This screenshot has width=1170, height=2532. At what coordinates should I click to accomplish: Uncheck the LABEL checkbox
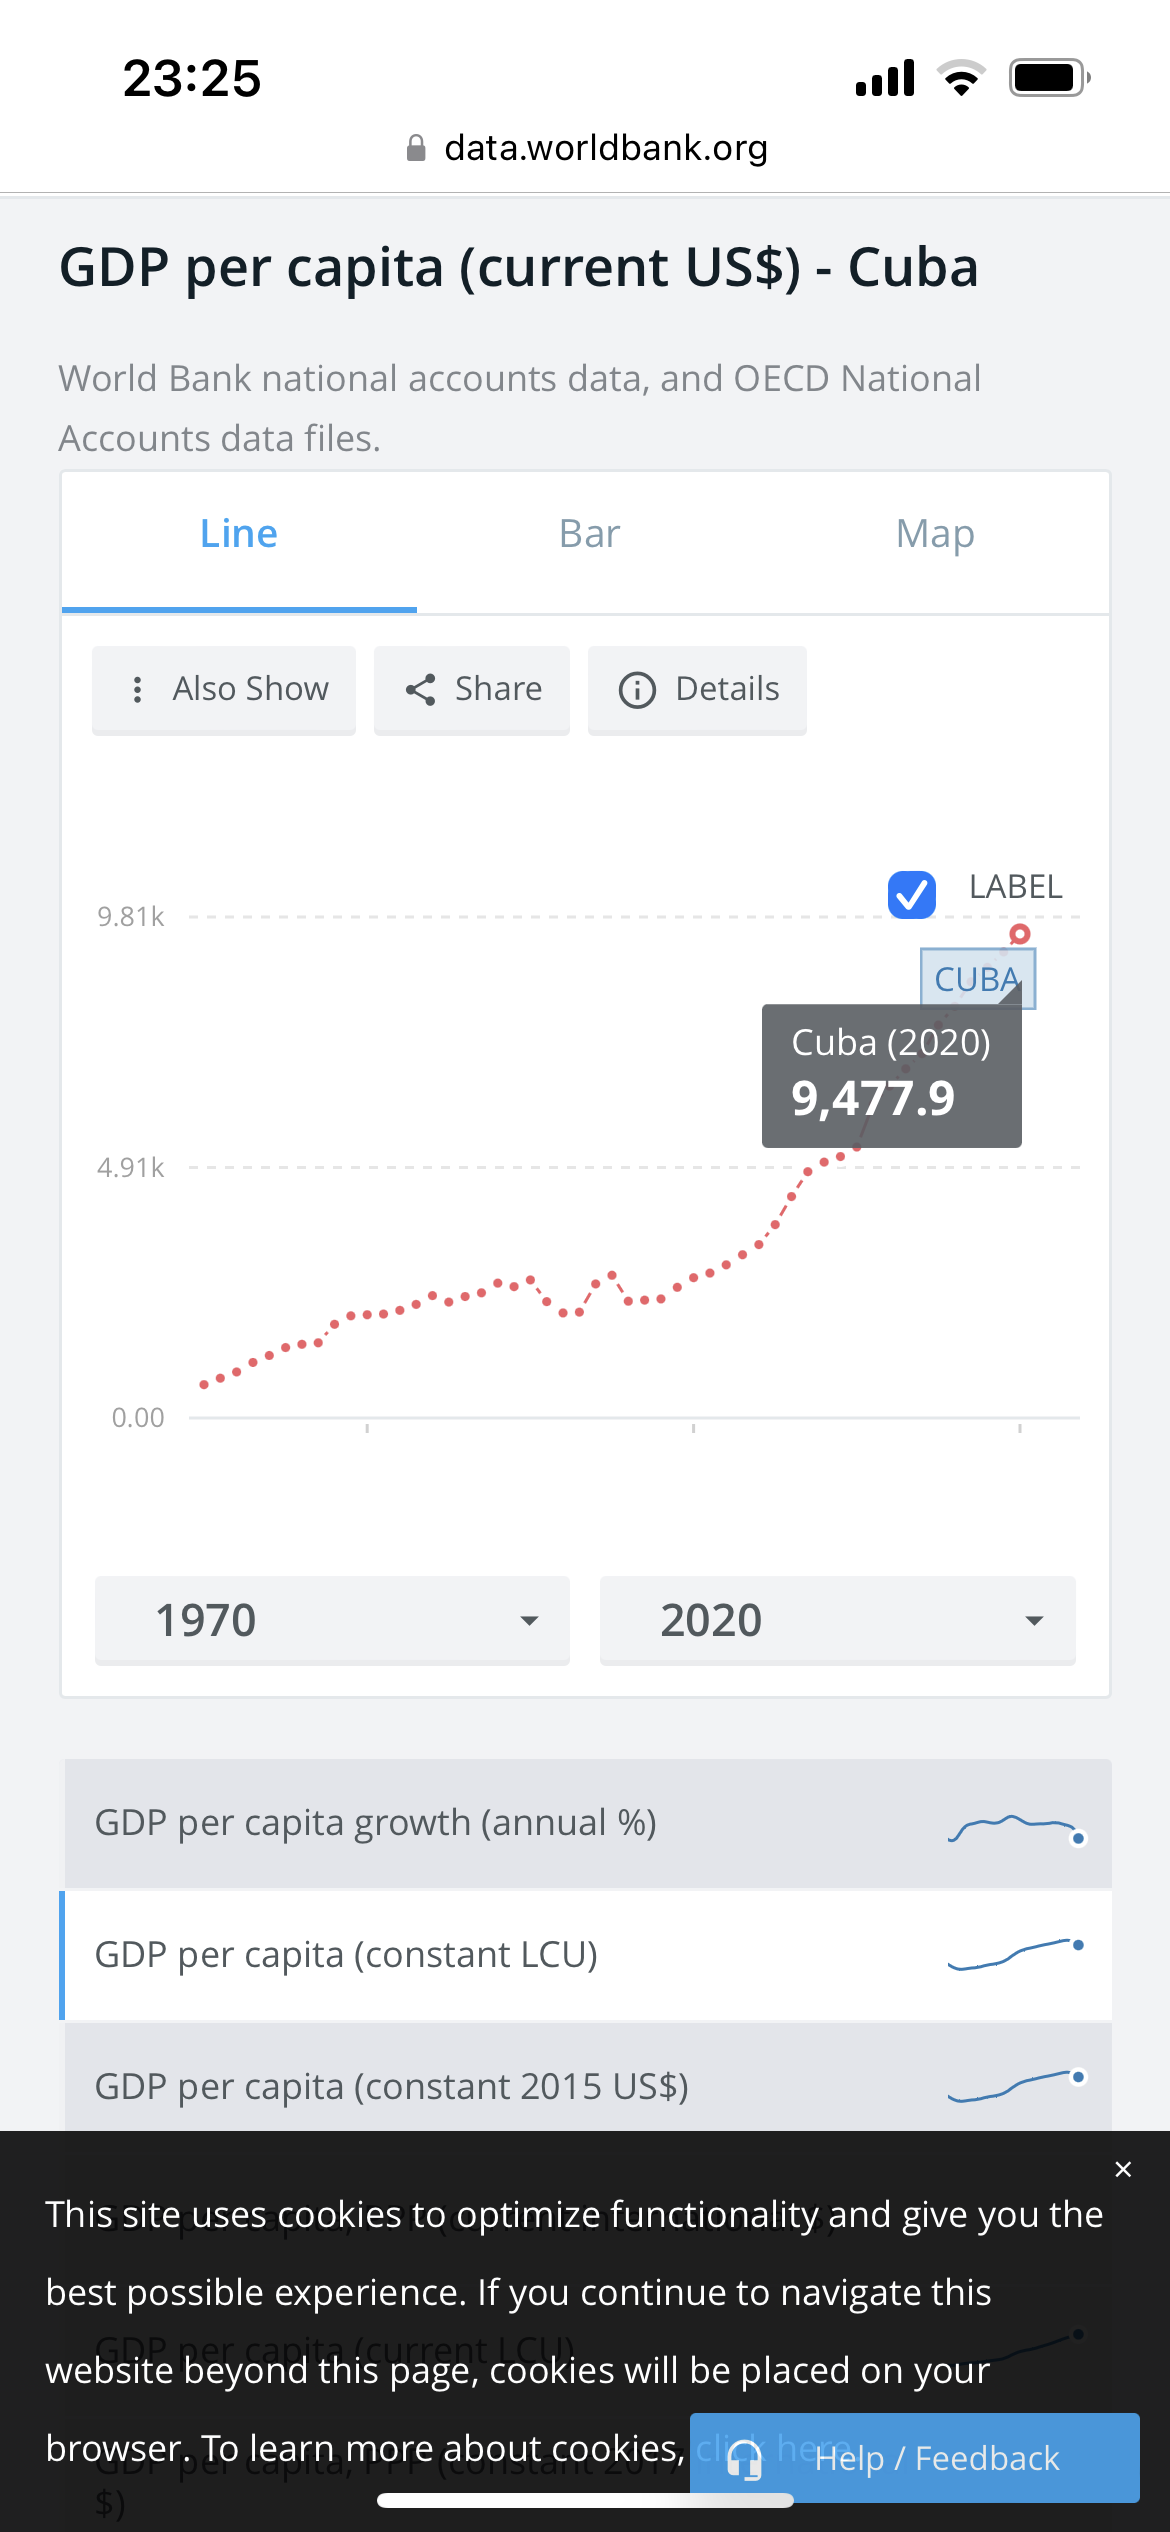[x=912, y=894]
